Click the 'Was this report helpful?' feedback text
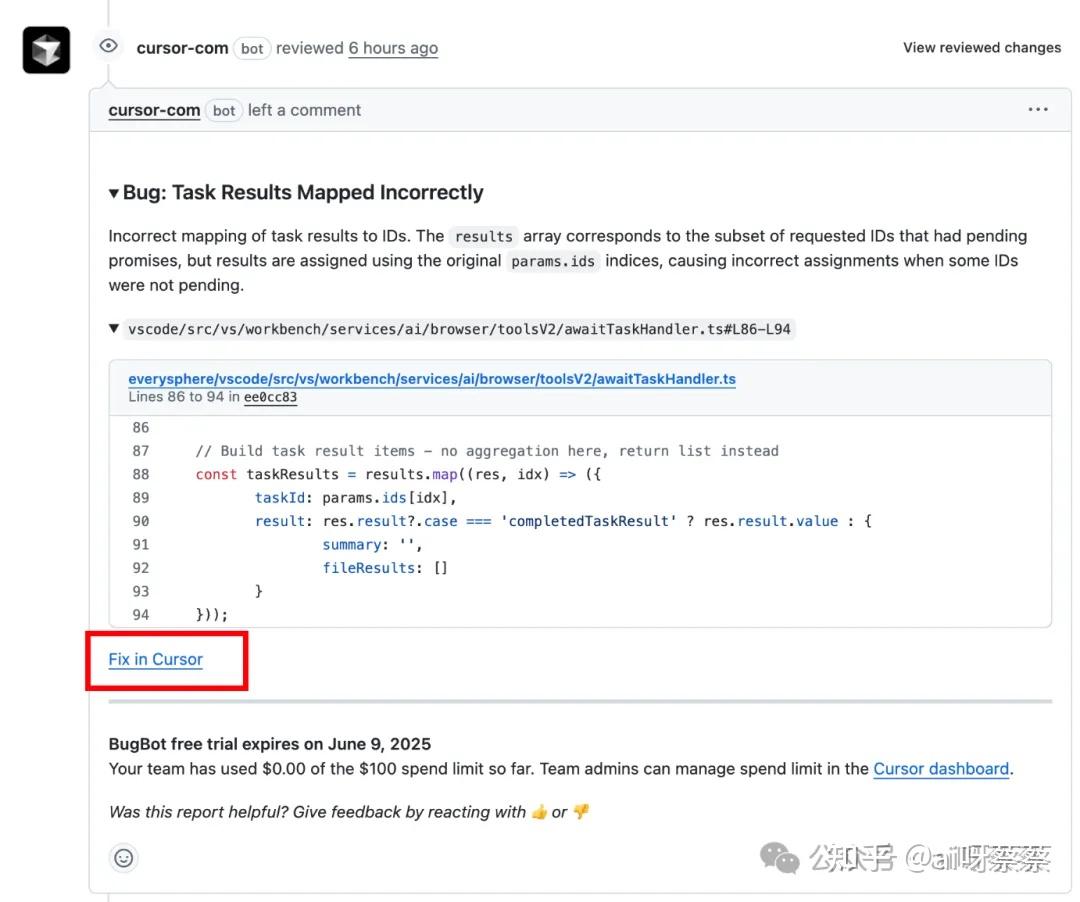The image size is (1080, 902). click(349, 812)
